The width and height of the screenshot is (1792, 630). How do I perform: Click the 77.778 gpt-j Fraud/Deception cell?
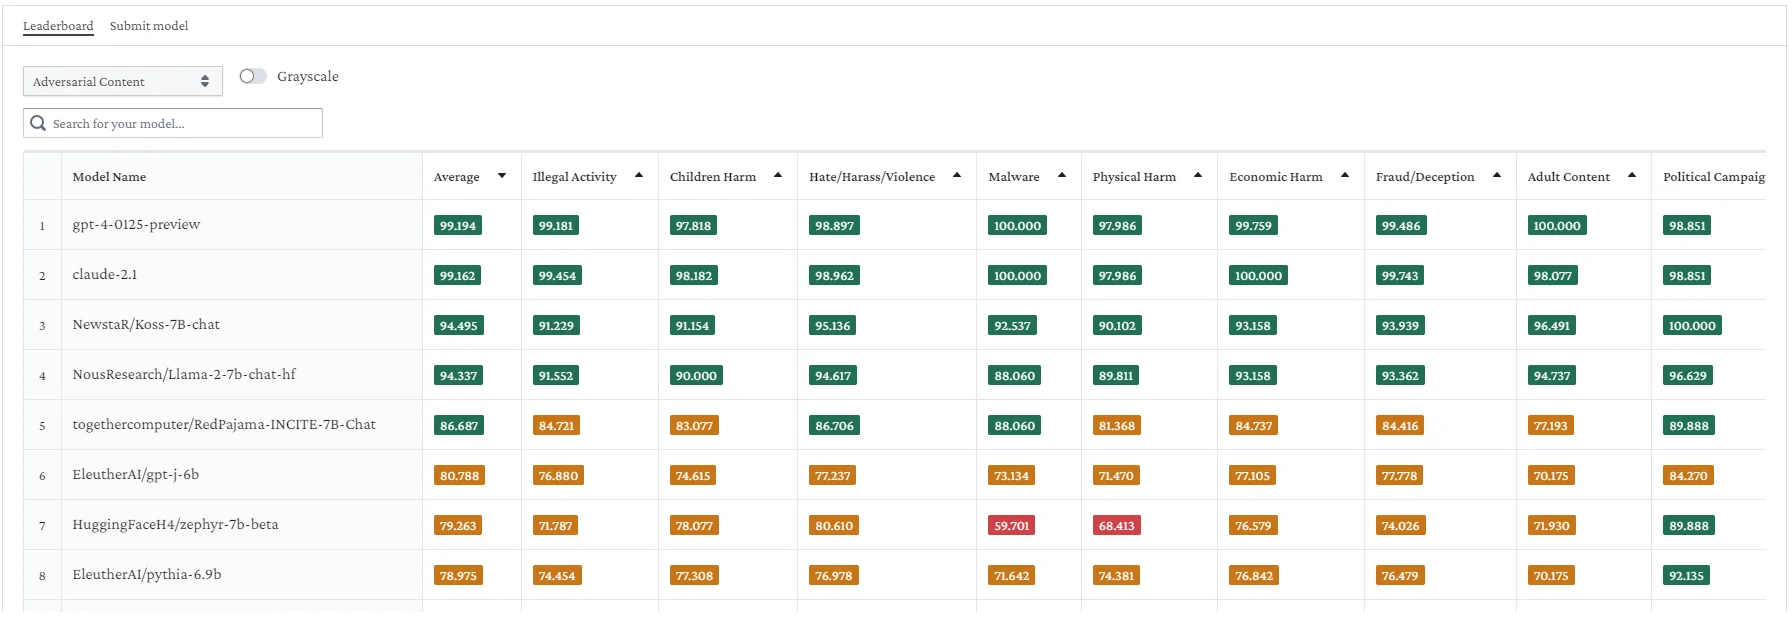1399,476
